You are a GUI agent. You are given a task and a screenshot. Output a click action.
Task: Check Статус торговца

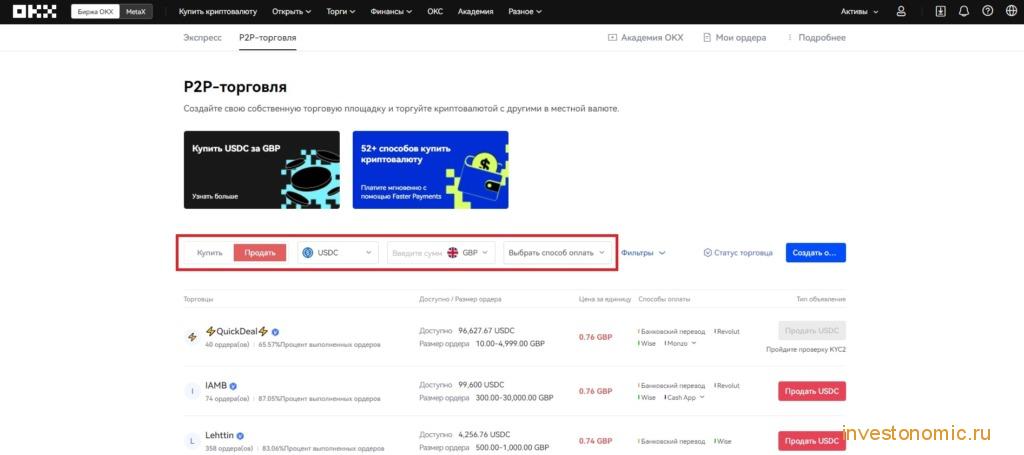point(738,253)
